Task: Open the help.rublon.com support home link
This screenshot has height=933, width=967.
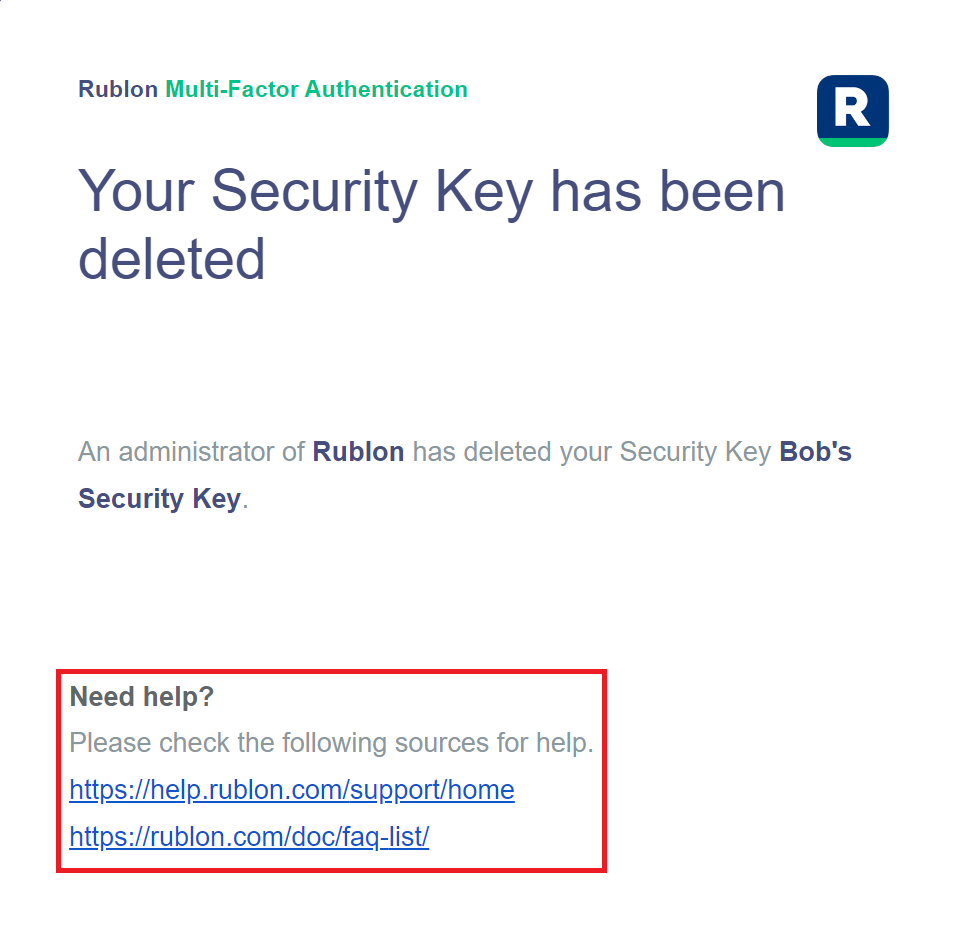Action: point(291,790)
